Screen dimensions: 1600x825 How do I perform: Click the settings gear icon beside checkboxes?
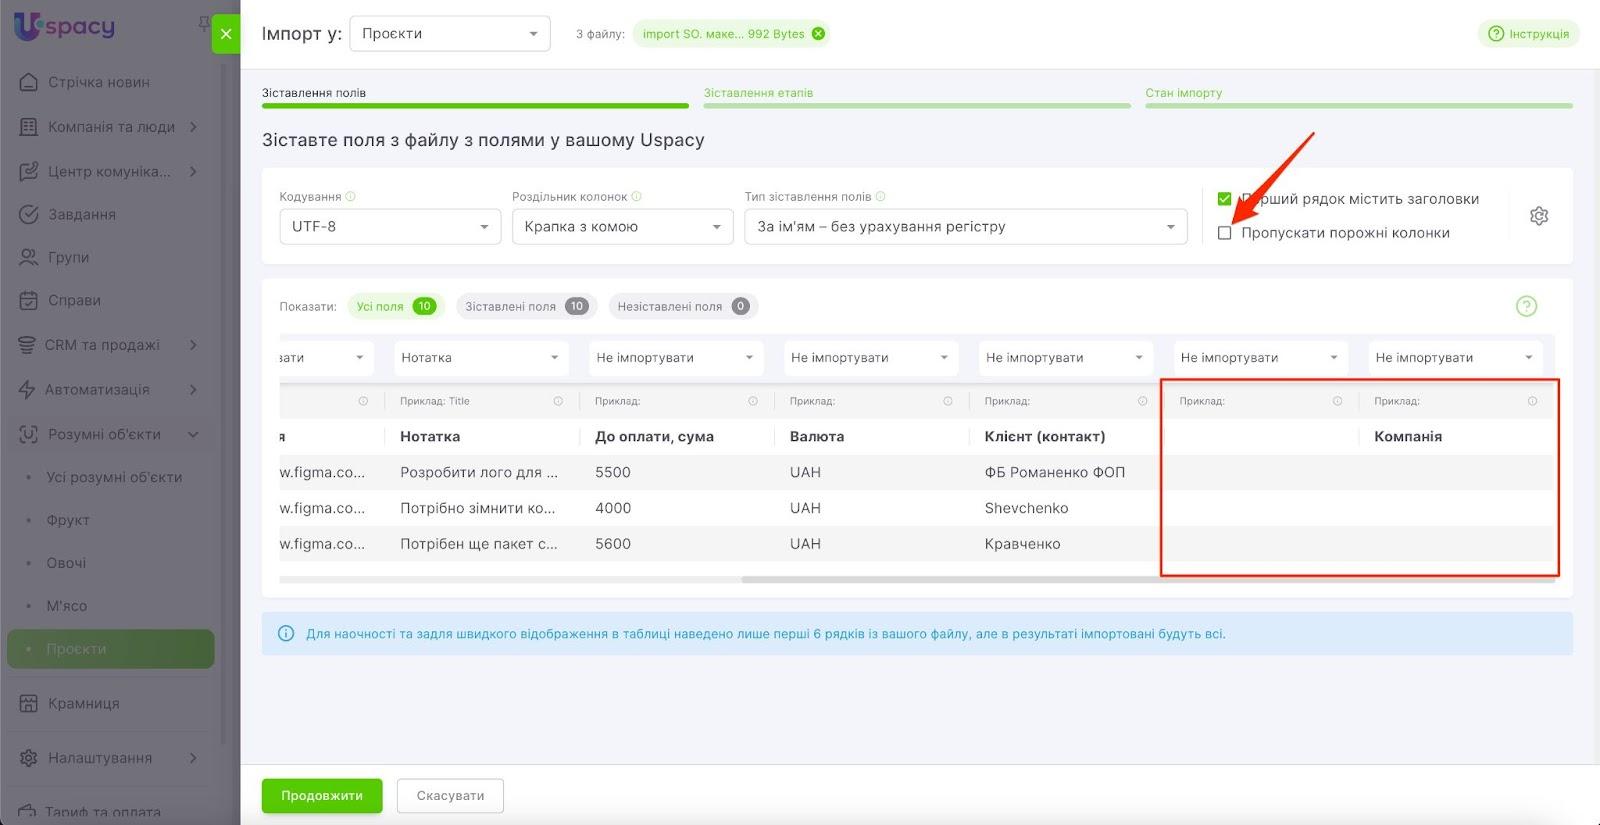[x=1538, y=216]
